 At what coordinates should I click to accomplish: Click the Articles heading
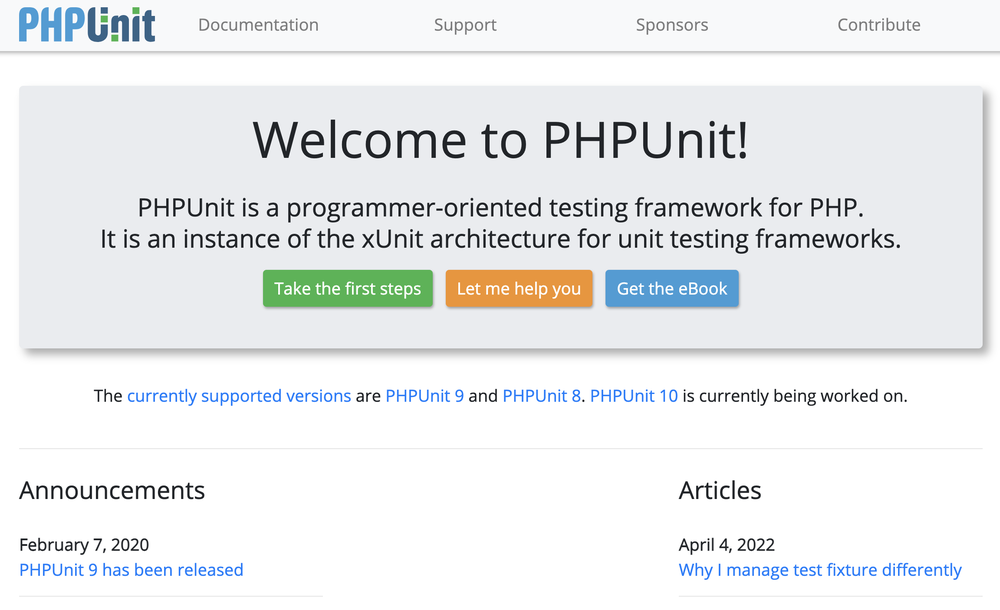pos(720,490)
